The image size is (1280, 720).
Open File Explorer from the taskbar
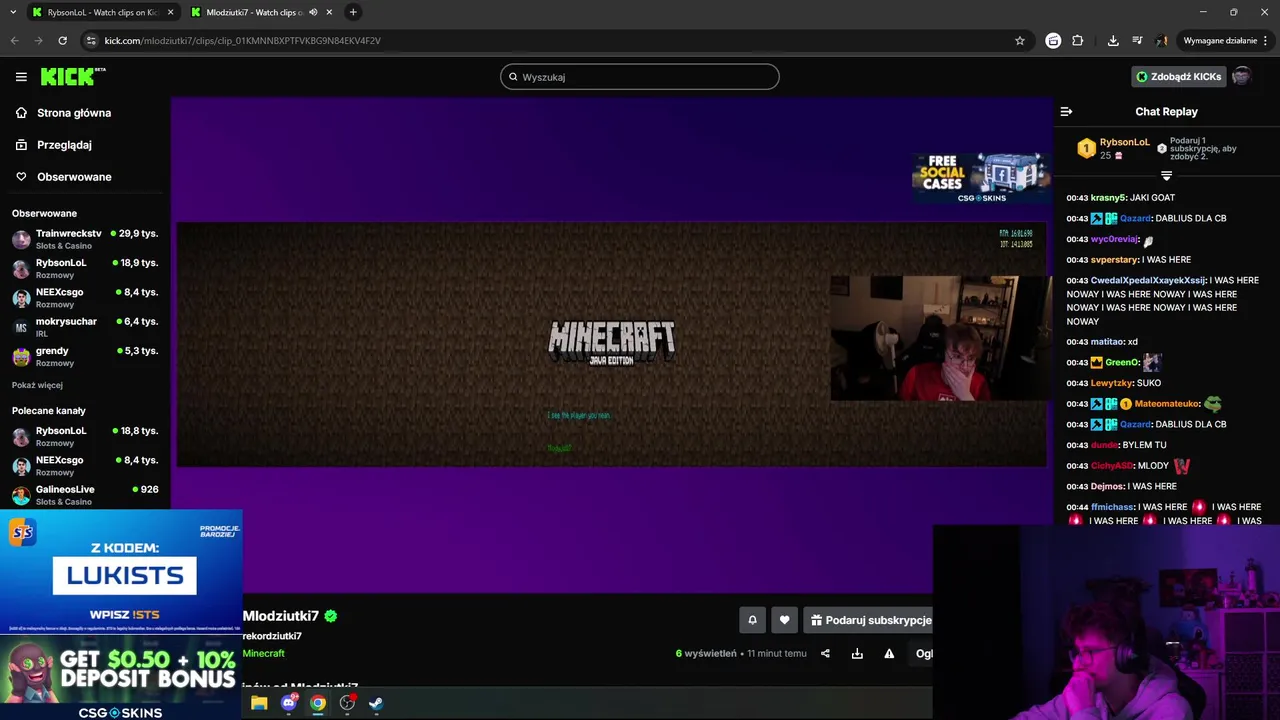pos(259,703)
